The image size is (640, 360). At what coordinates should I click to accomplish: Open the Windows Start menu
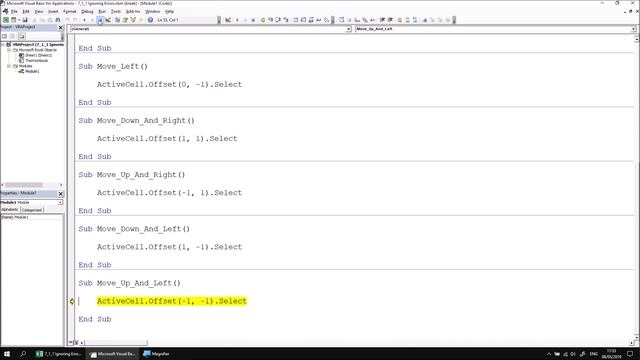point(7,354)
